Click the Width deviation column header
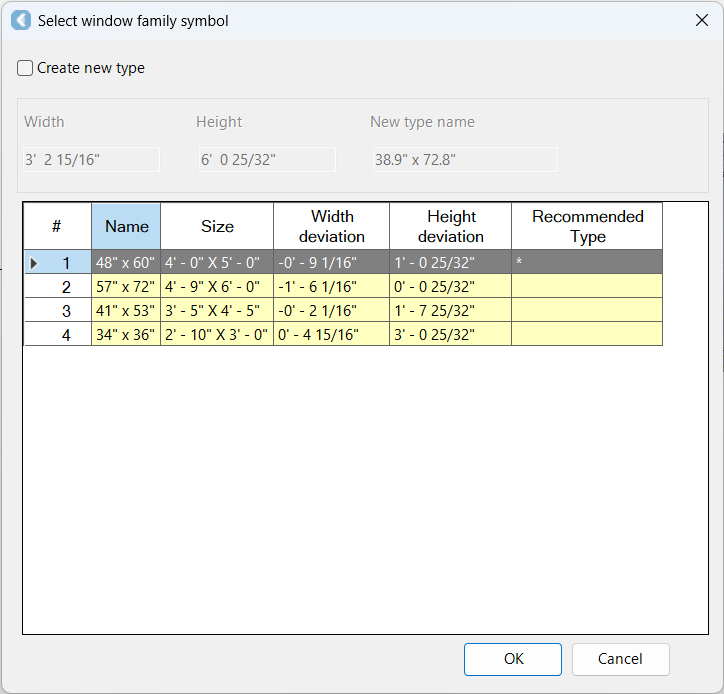 click(x=332, y=226)
